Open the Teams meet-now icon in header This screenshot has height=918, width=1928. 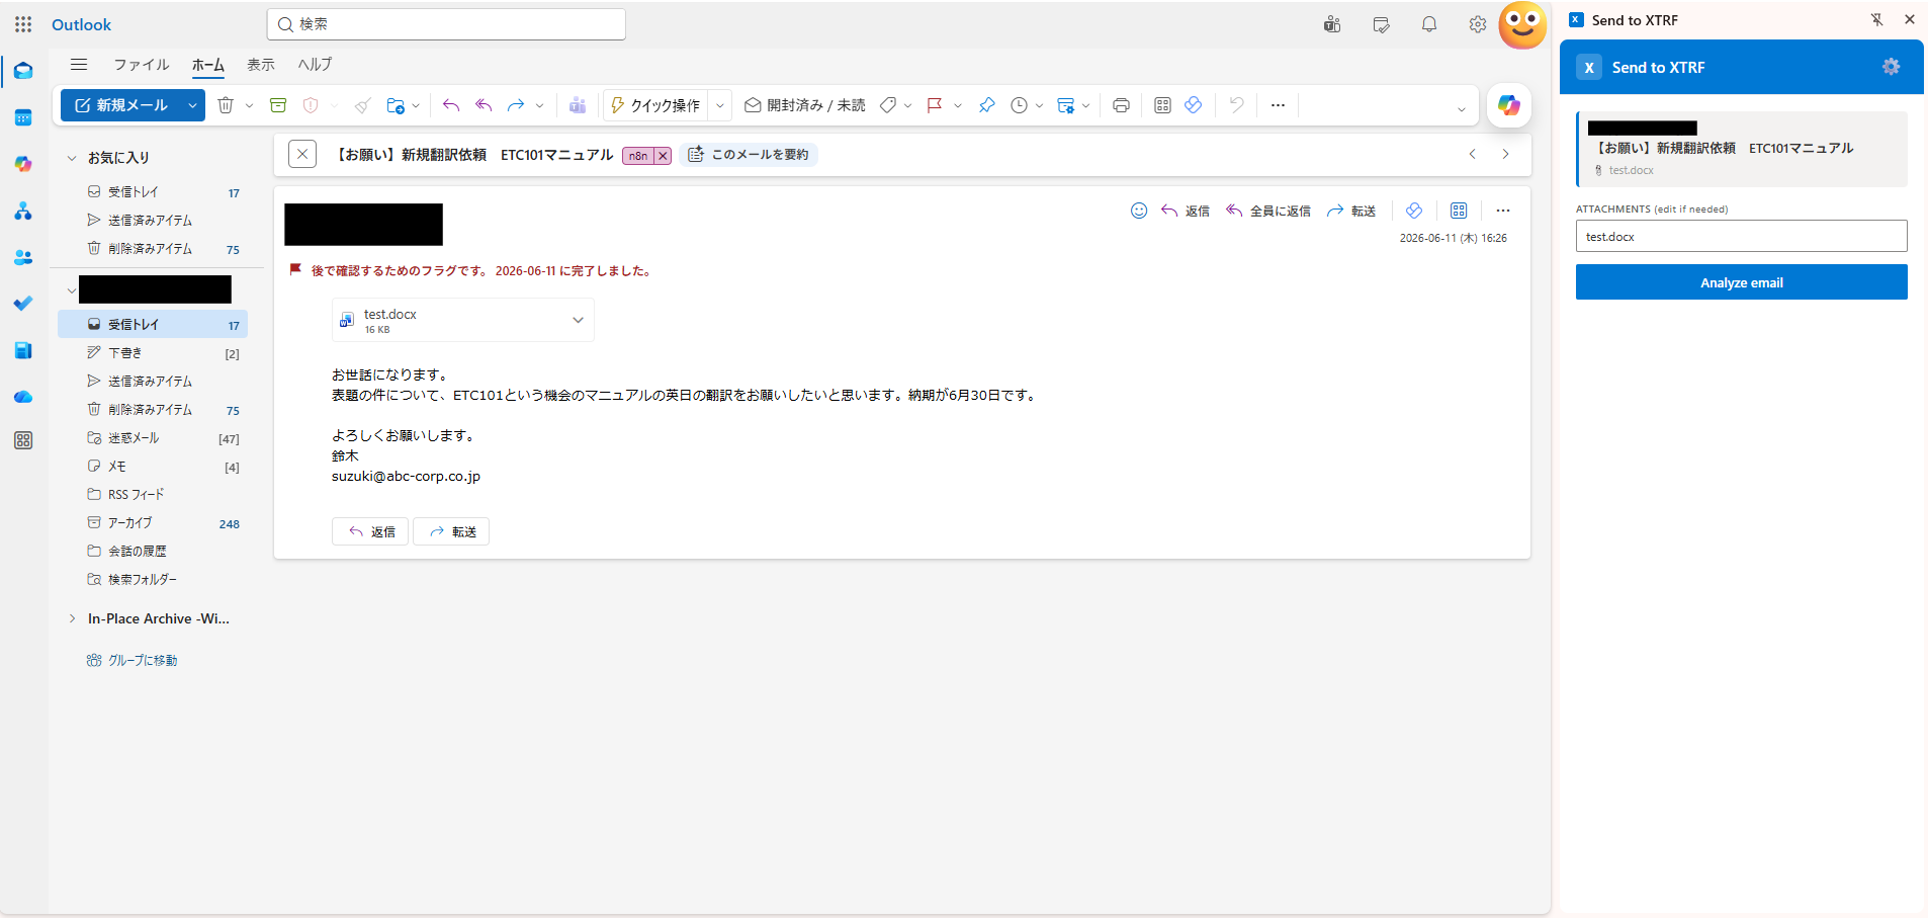click(1332, 24)
